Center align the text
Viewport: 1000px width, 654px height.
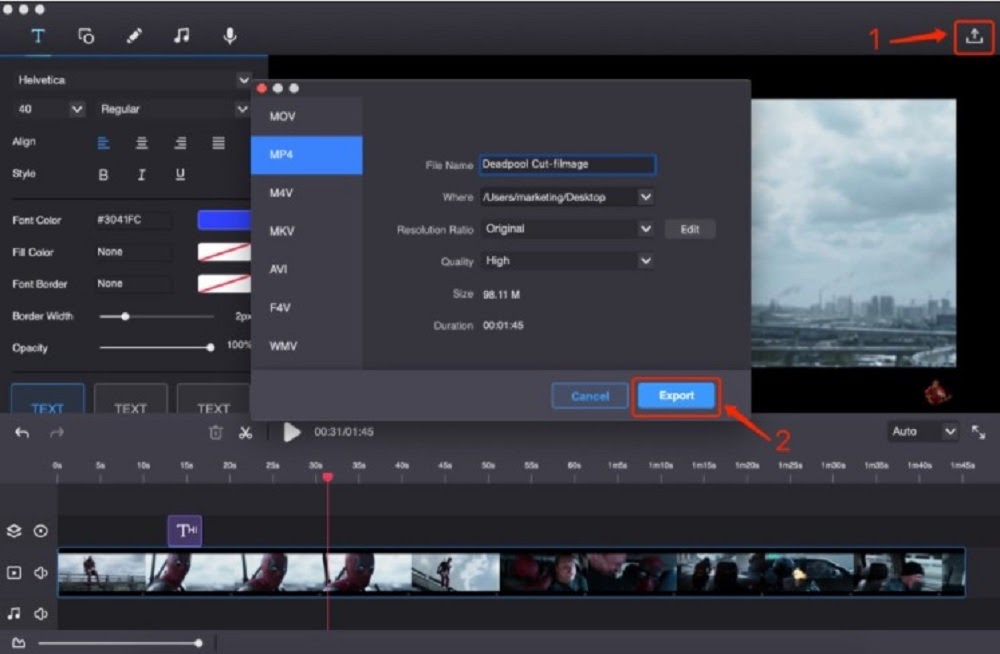(142, 142)
